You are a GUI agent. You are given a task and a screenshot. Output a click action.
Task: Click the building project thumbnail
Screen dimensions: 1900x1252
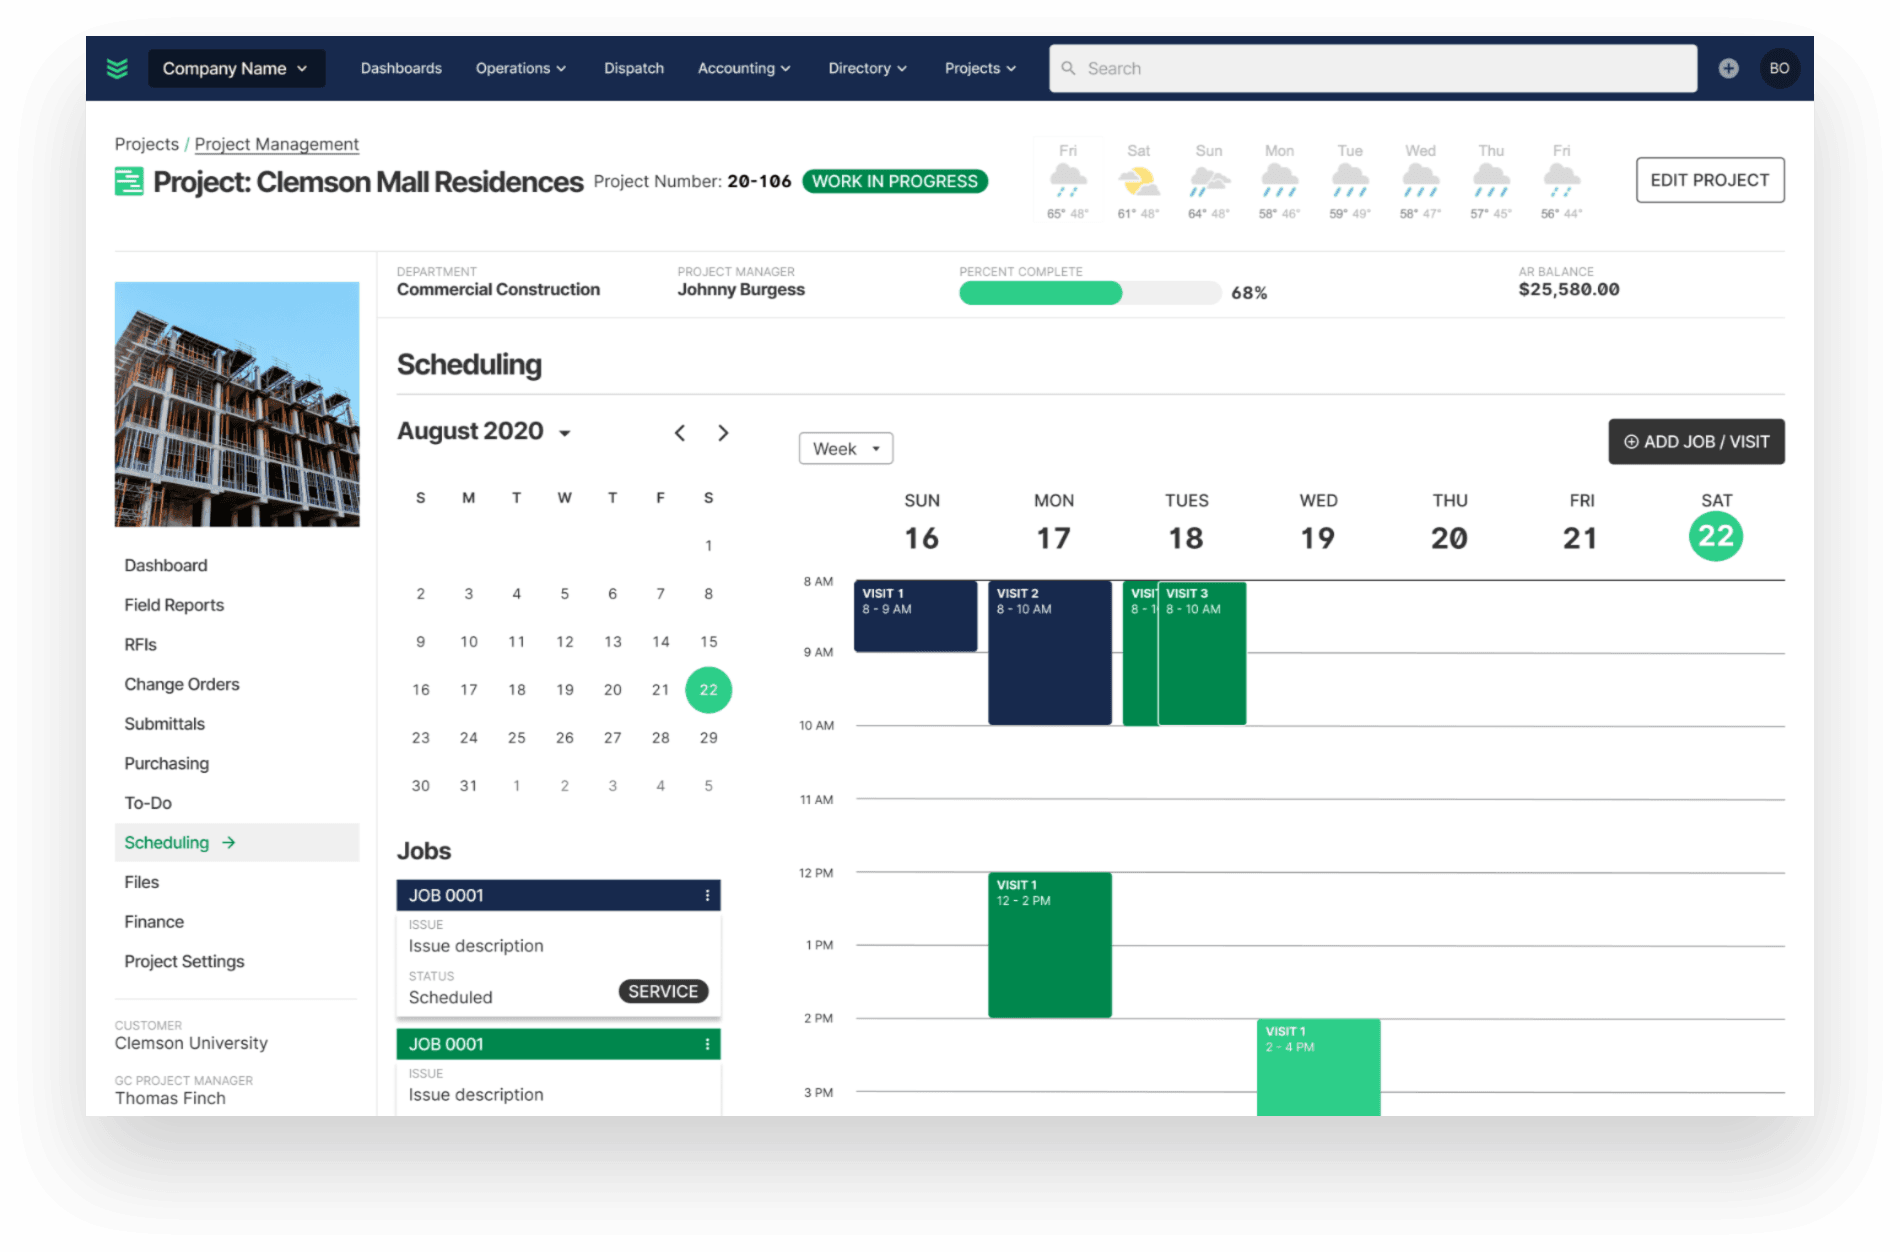click(237, 404)
